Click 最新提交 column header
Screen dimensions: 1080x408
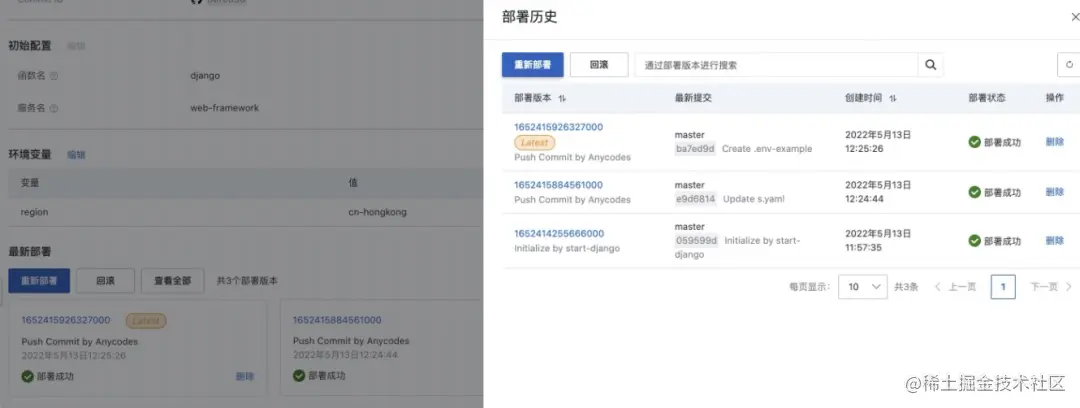pyautogui.click(x=693, y=99)
